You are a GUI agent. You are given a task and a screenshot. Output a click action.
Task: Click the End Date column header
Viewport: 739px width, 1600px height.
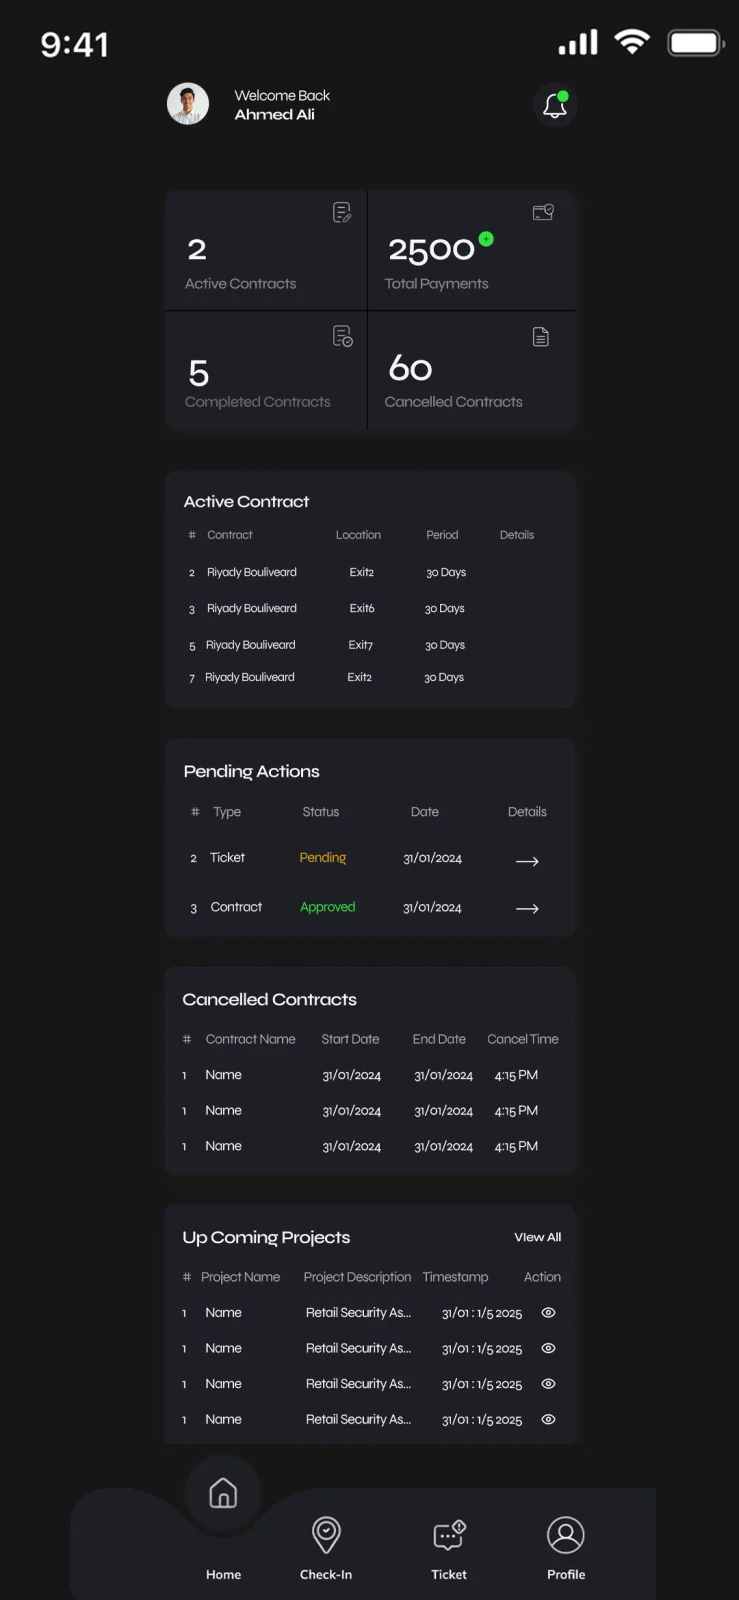pos(439,1039)
